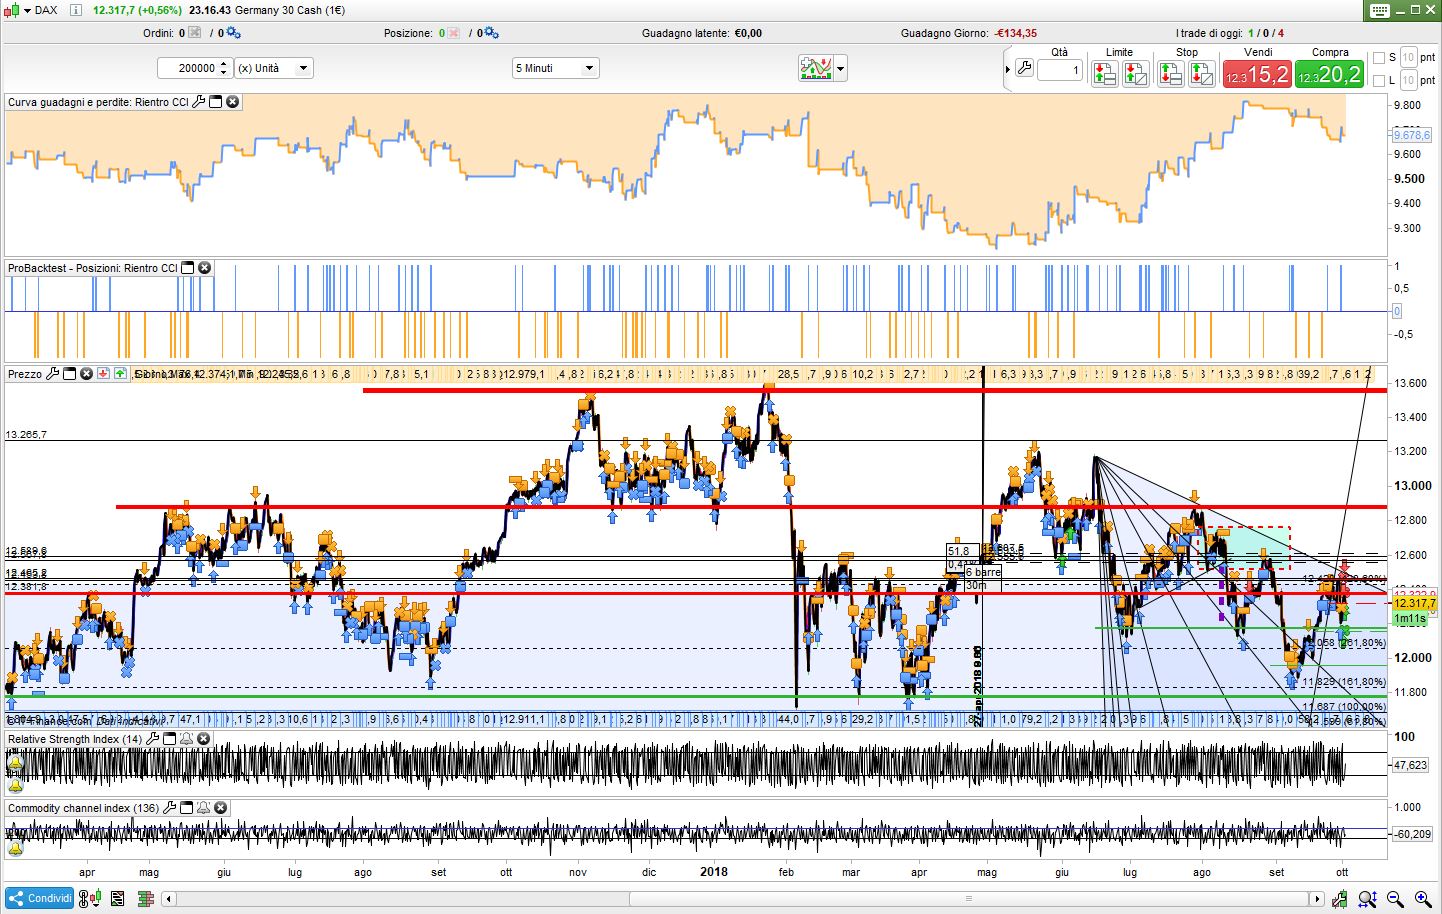Click the current price label 12.317,7 on axis
This screenshot has width=1442, height=914.
pos(1414,603)
